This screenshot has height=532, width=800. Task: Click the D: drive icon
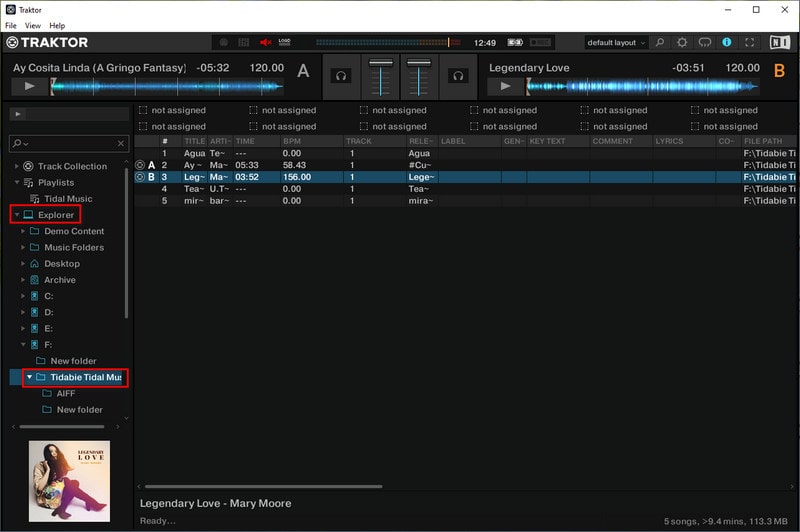[34, 312]
